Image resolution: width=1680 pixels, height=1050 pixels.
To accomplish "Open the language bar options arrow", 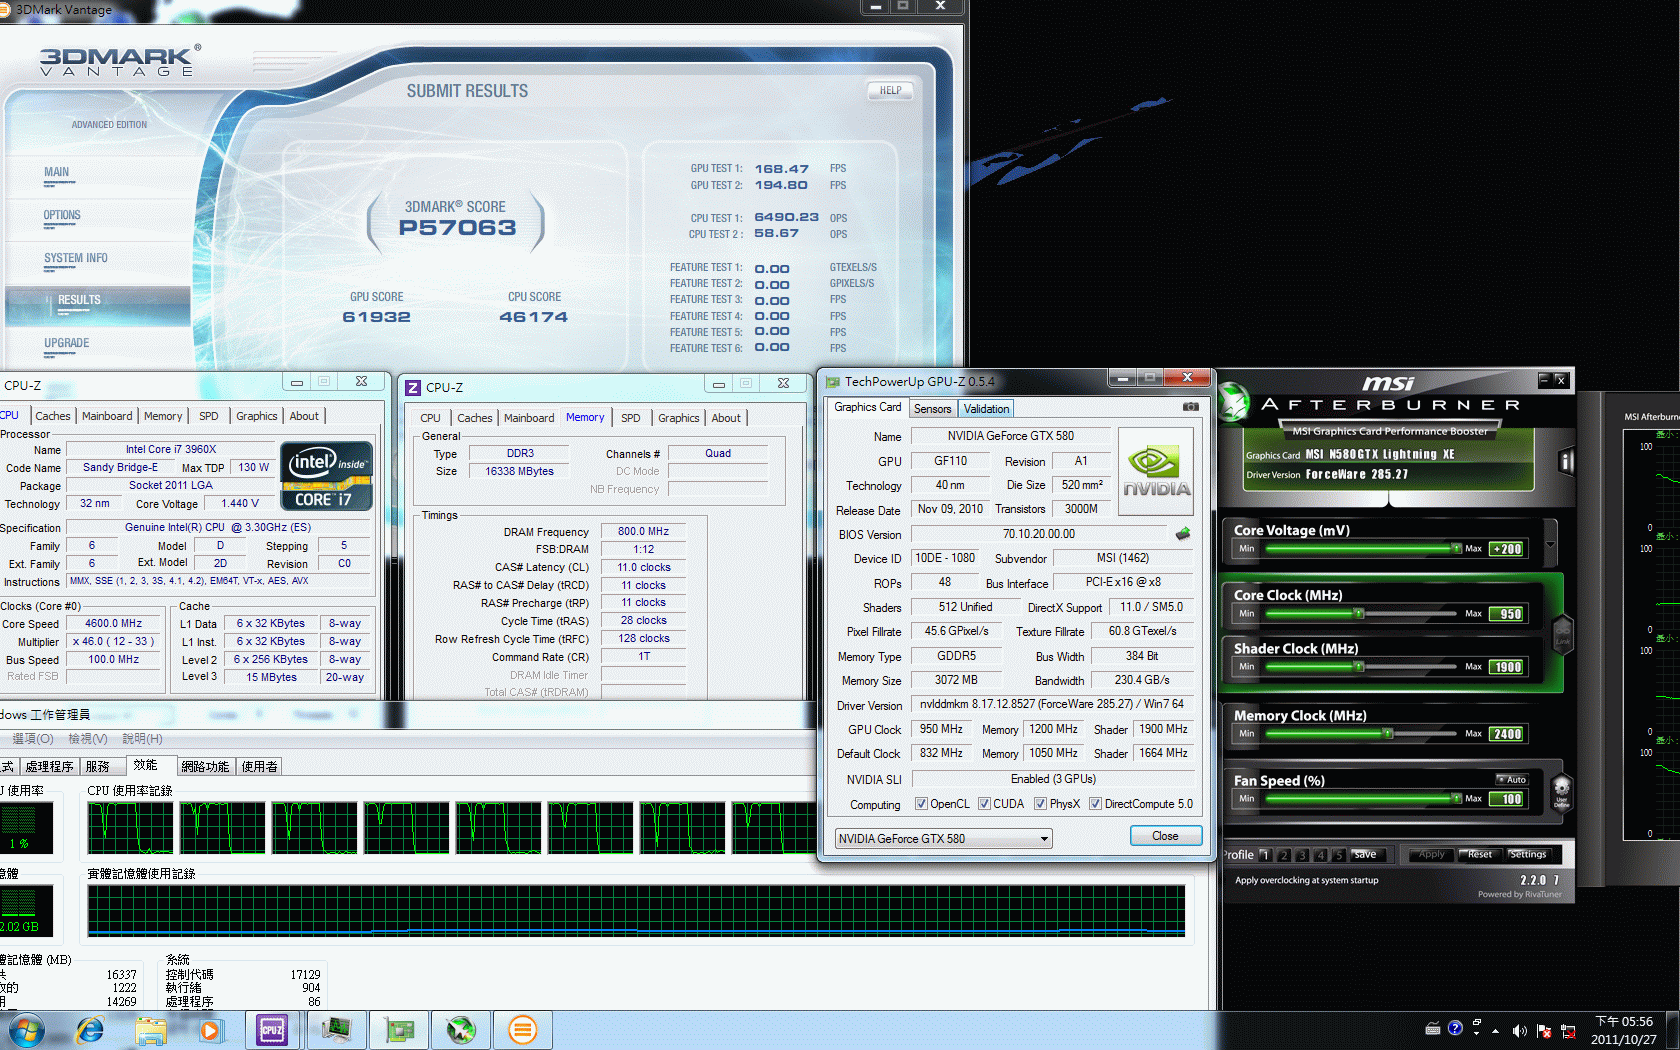I will coord(1476,1033).
